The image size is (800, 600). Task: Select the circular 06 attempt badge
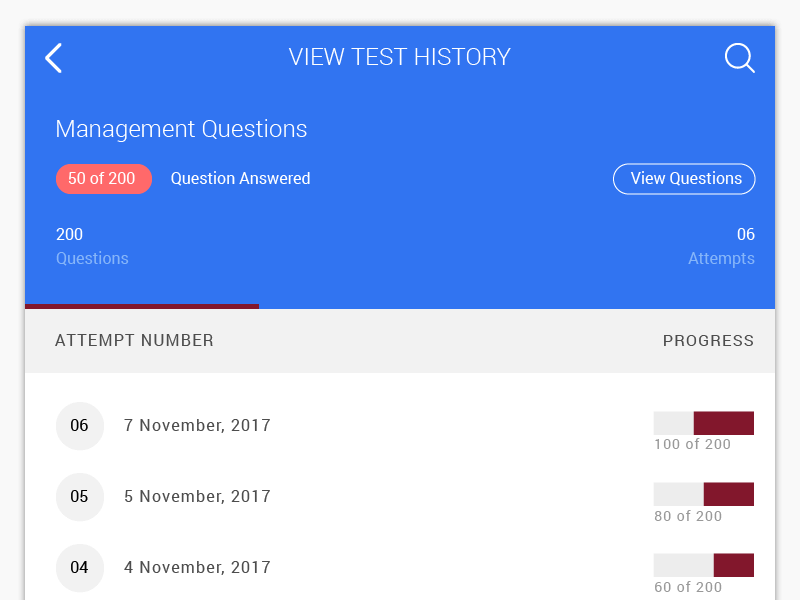point(80,425)
